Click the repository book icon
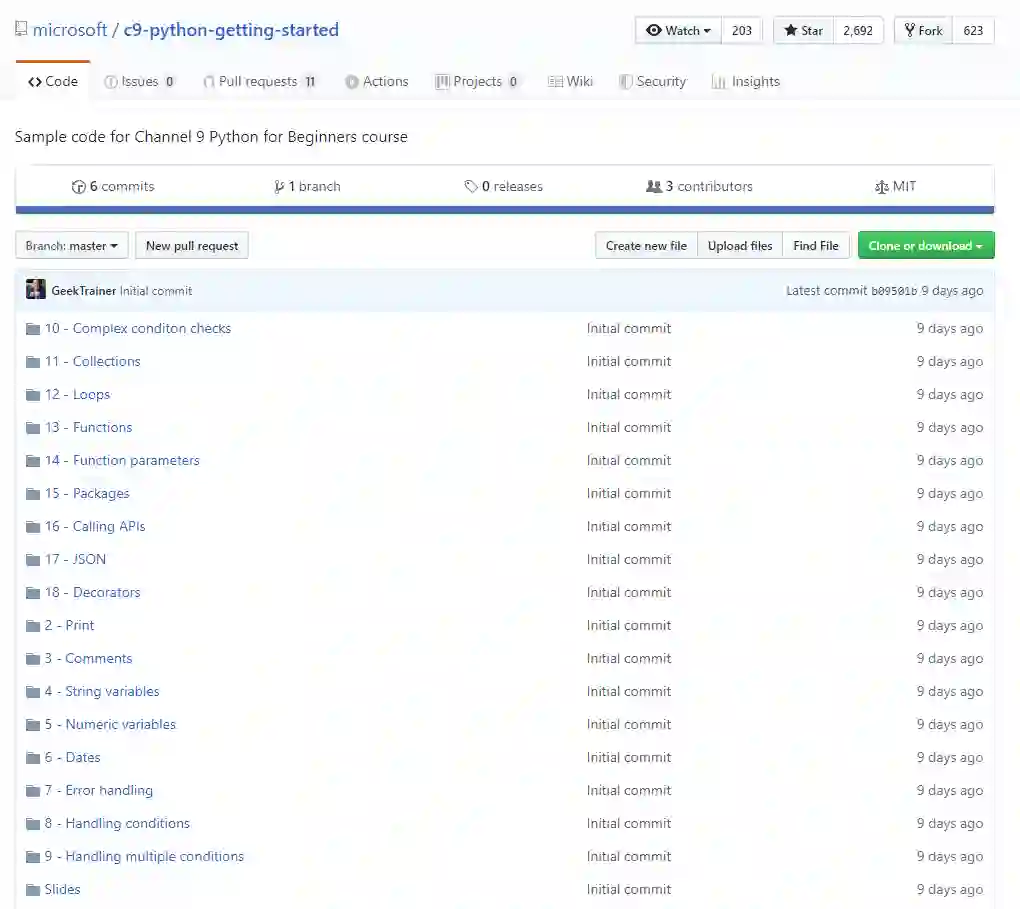This screenshot has height=909, width=1020. click(21, 29)
